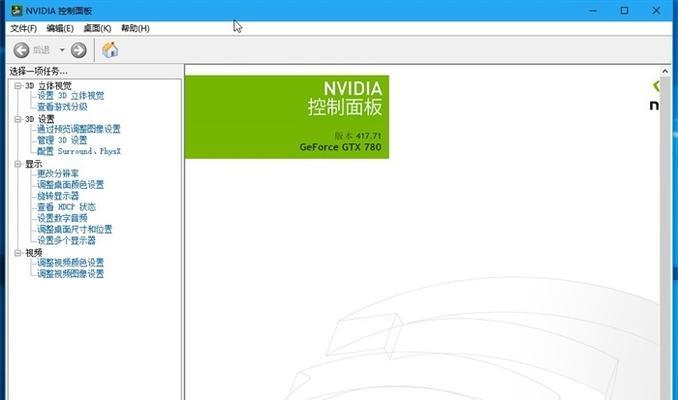Collapse the 显示 tree node
Screen dimensions: 678x400
18,164
